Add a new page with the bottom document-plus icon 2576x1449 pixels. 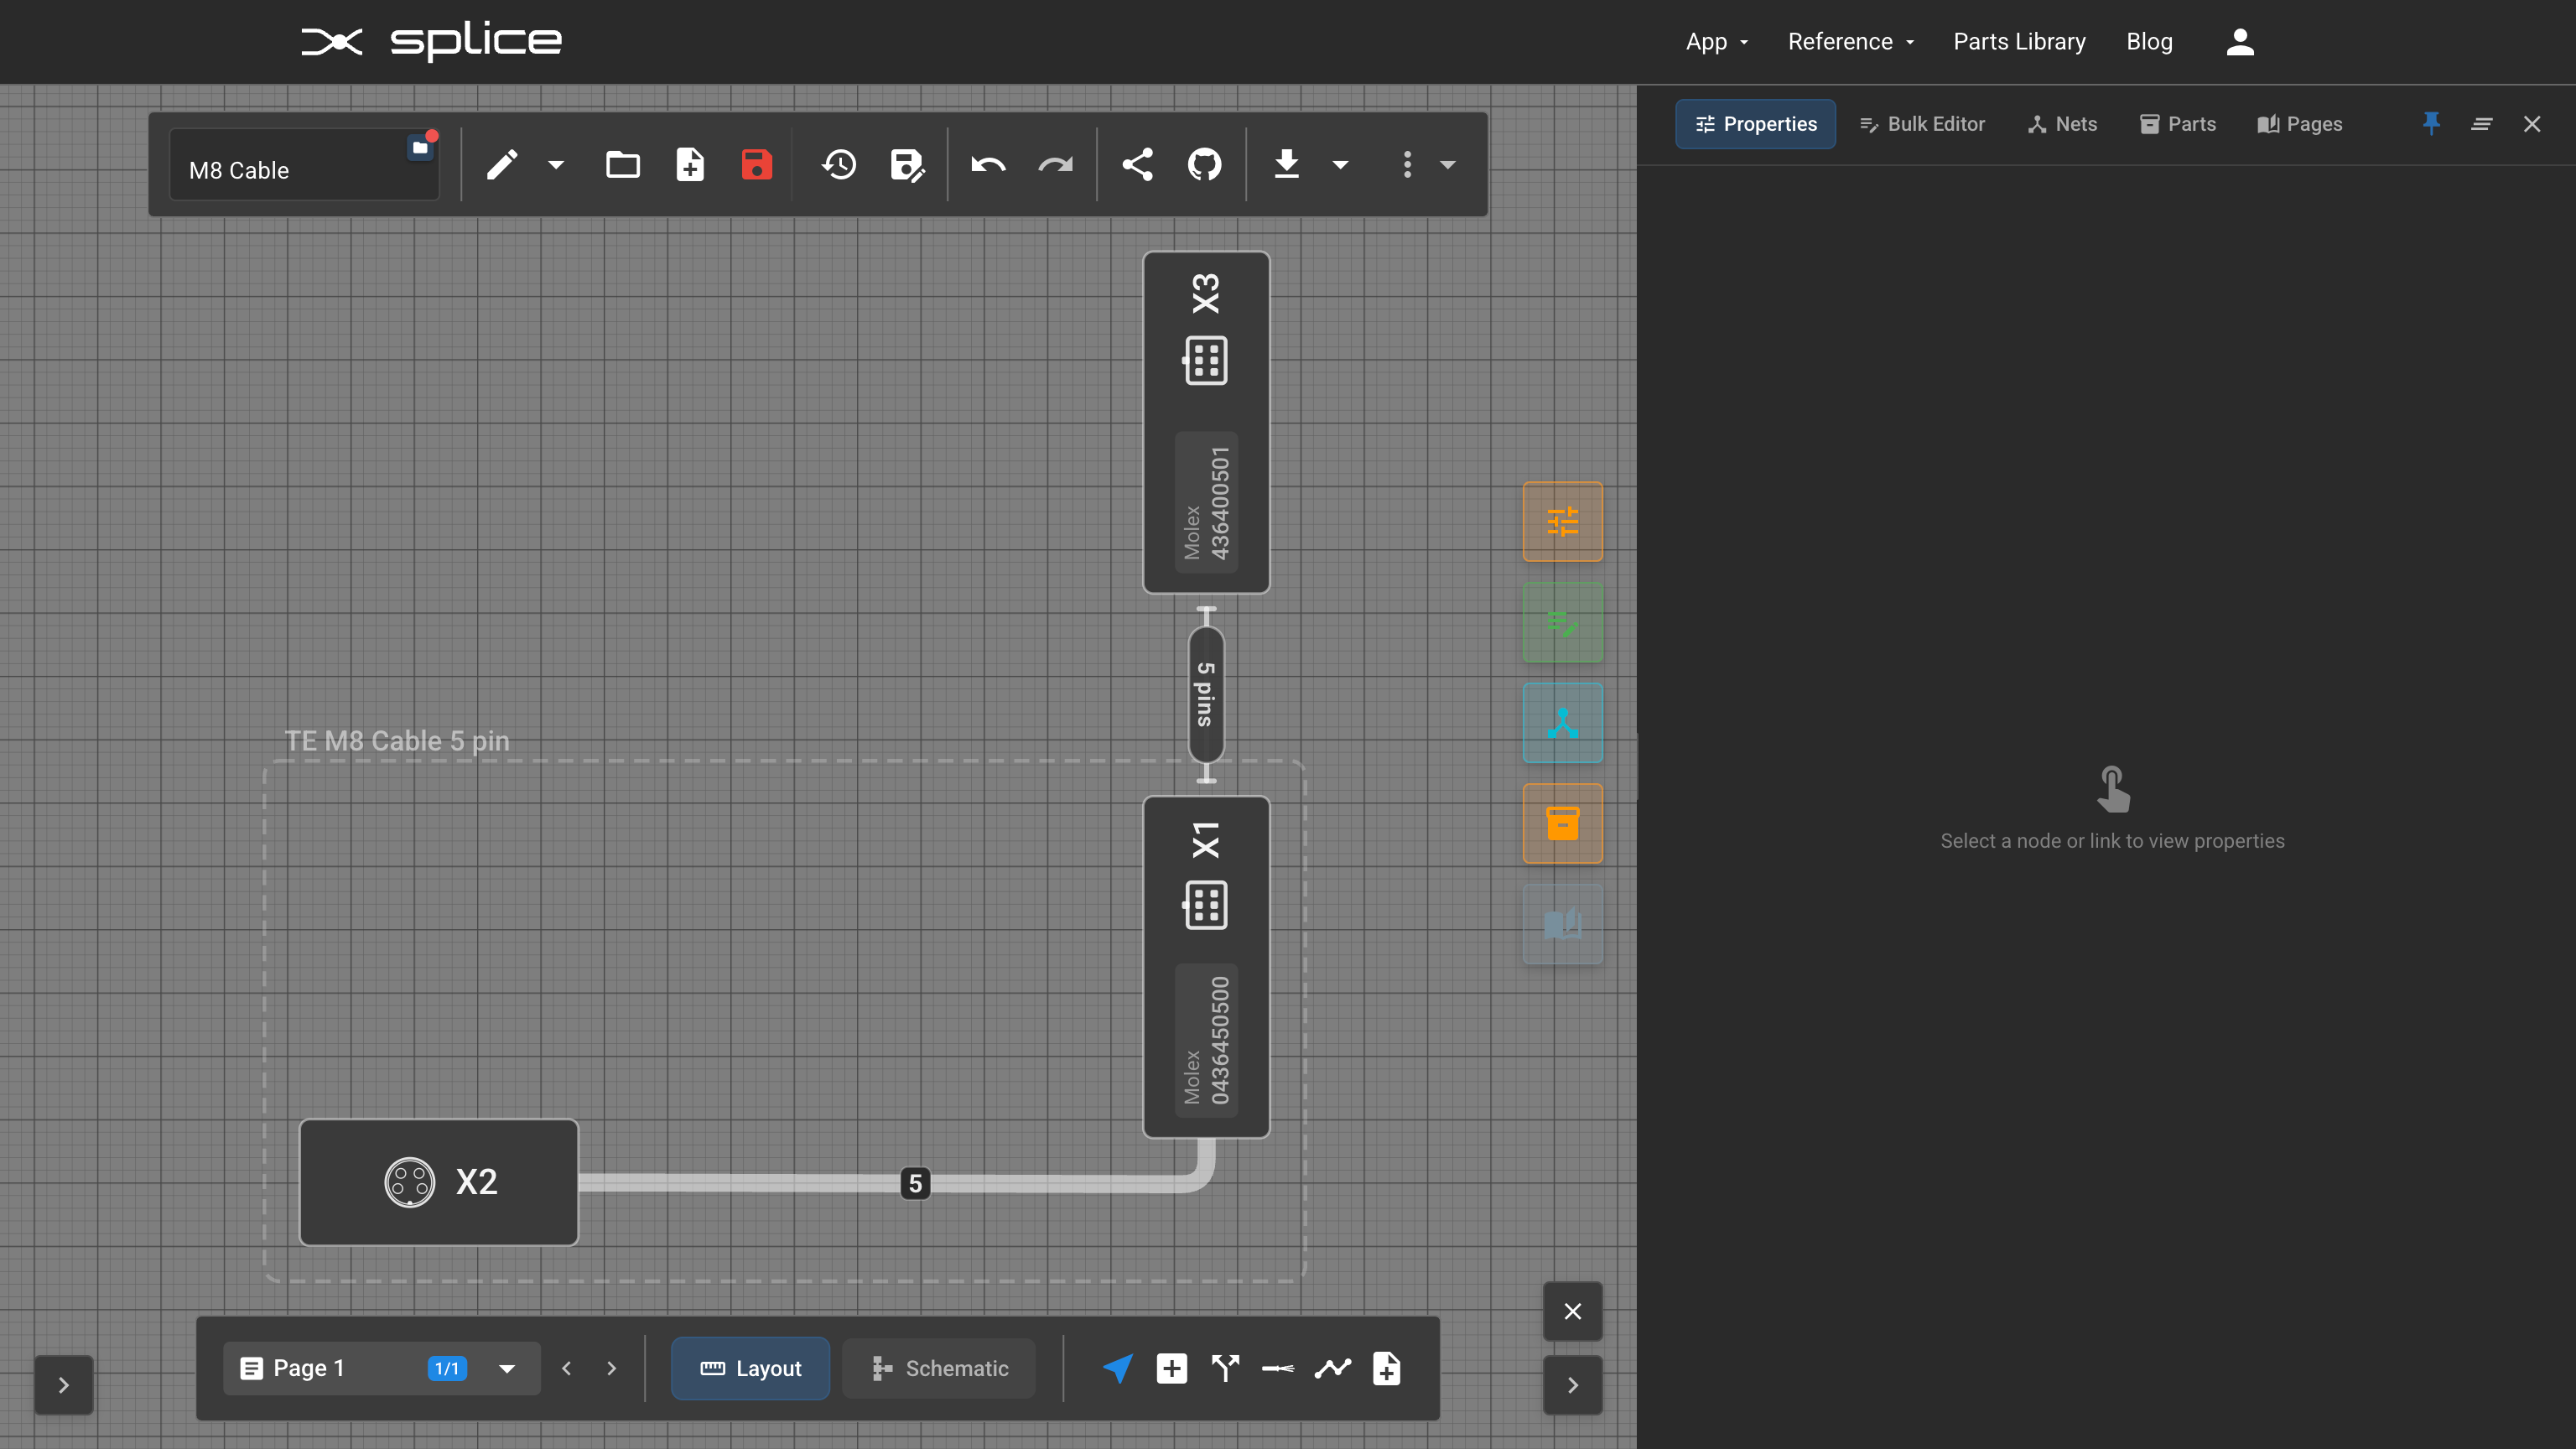1387,1368
